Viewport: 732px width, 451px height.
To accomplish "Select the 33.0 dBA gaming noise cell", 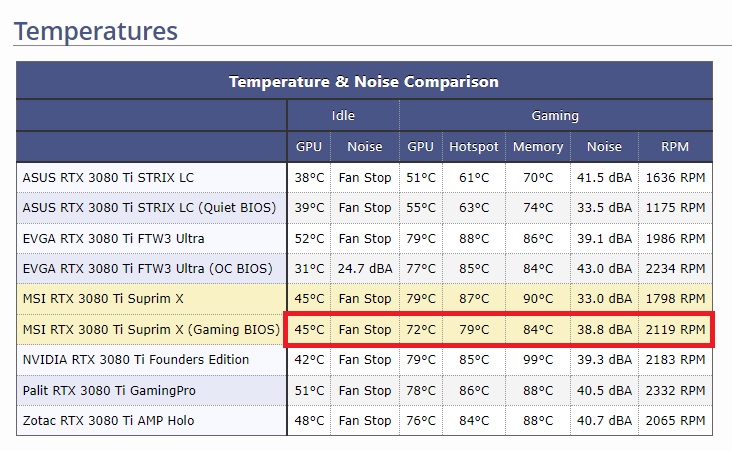I will (604, 298).
